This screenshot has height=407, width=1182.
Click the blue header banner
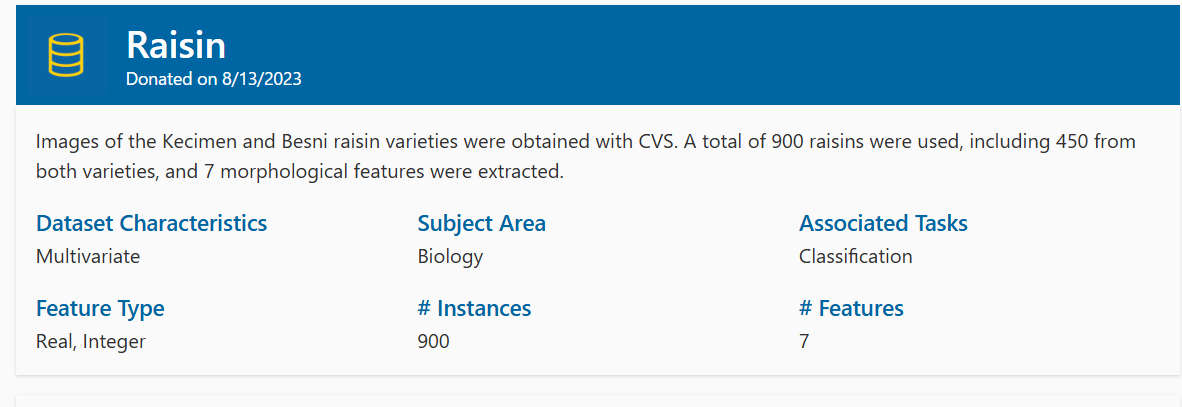(x=598, y=54)
